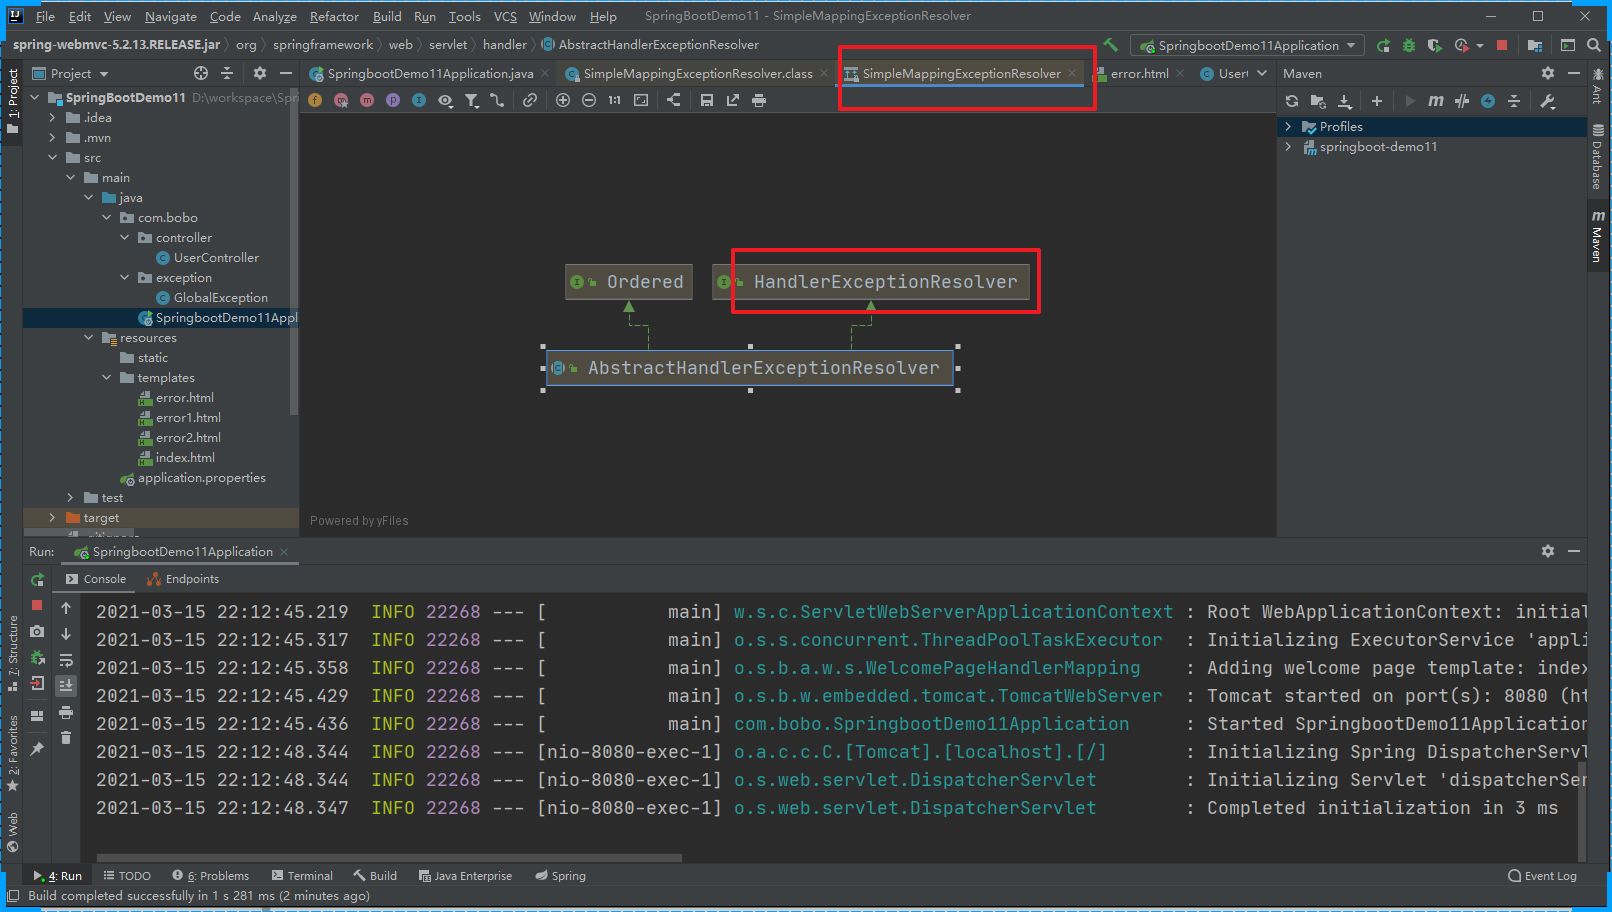Start debugging with the bug icon

(x=1409, y=45)
